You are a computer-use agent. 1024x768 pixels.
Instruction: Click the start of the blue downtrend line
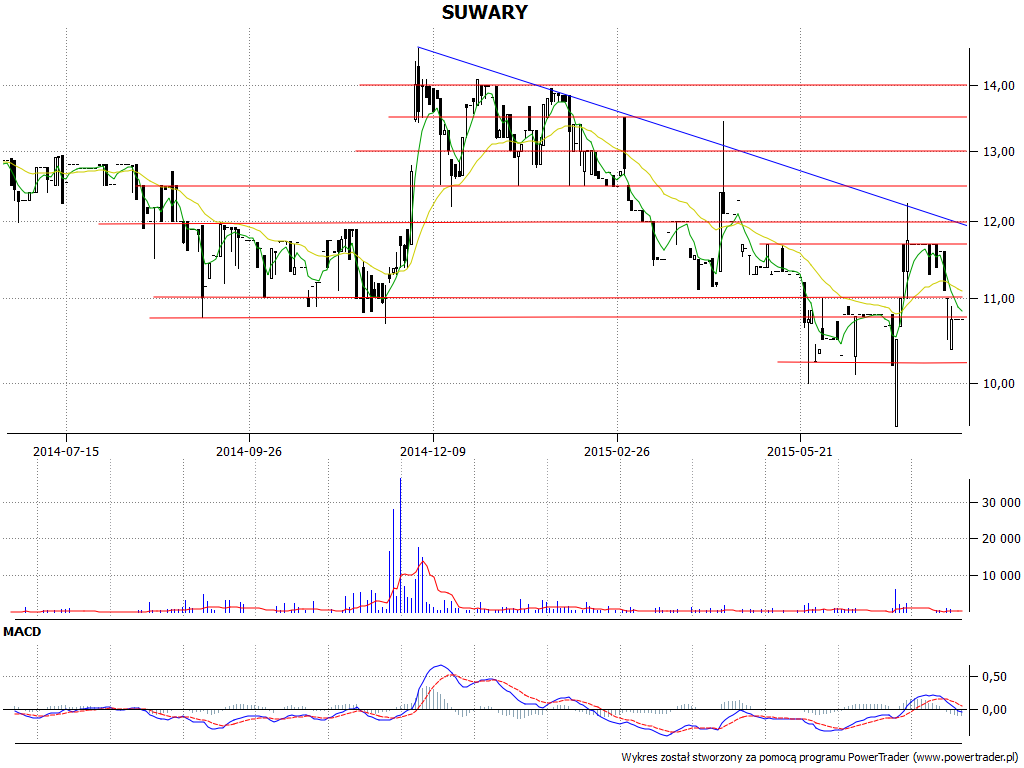[418, 48]
